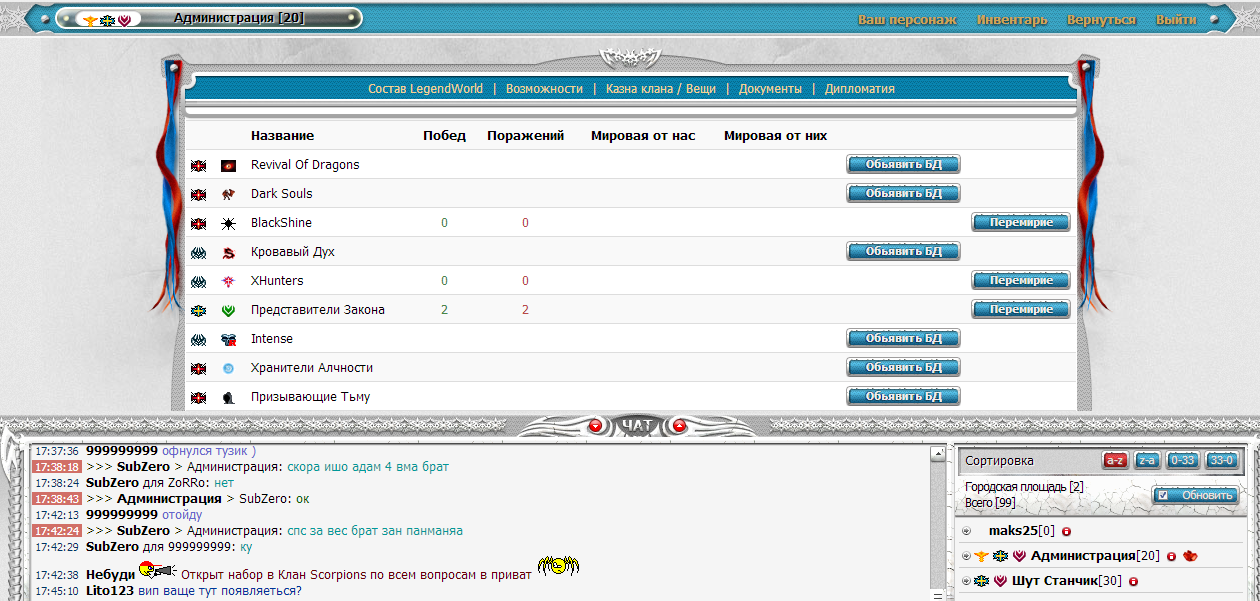The width and height of the screenshot is (1260, 601).
Task: Click the ЧАТ label on divider
Action: [637, 426]
